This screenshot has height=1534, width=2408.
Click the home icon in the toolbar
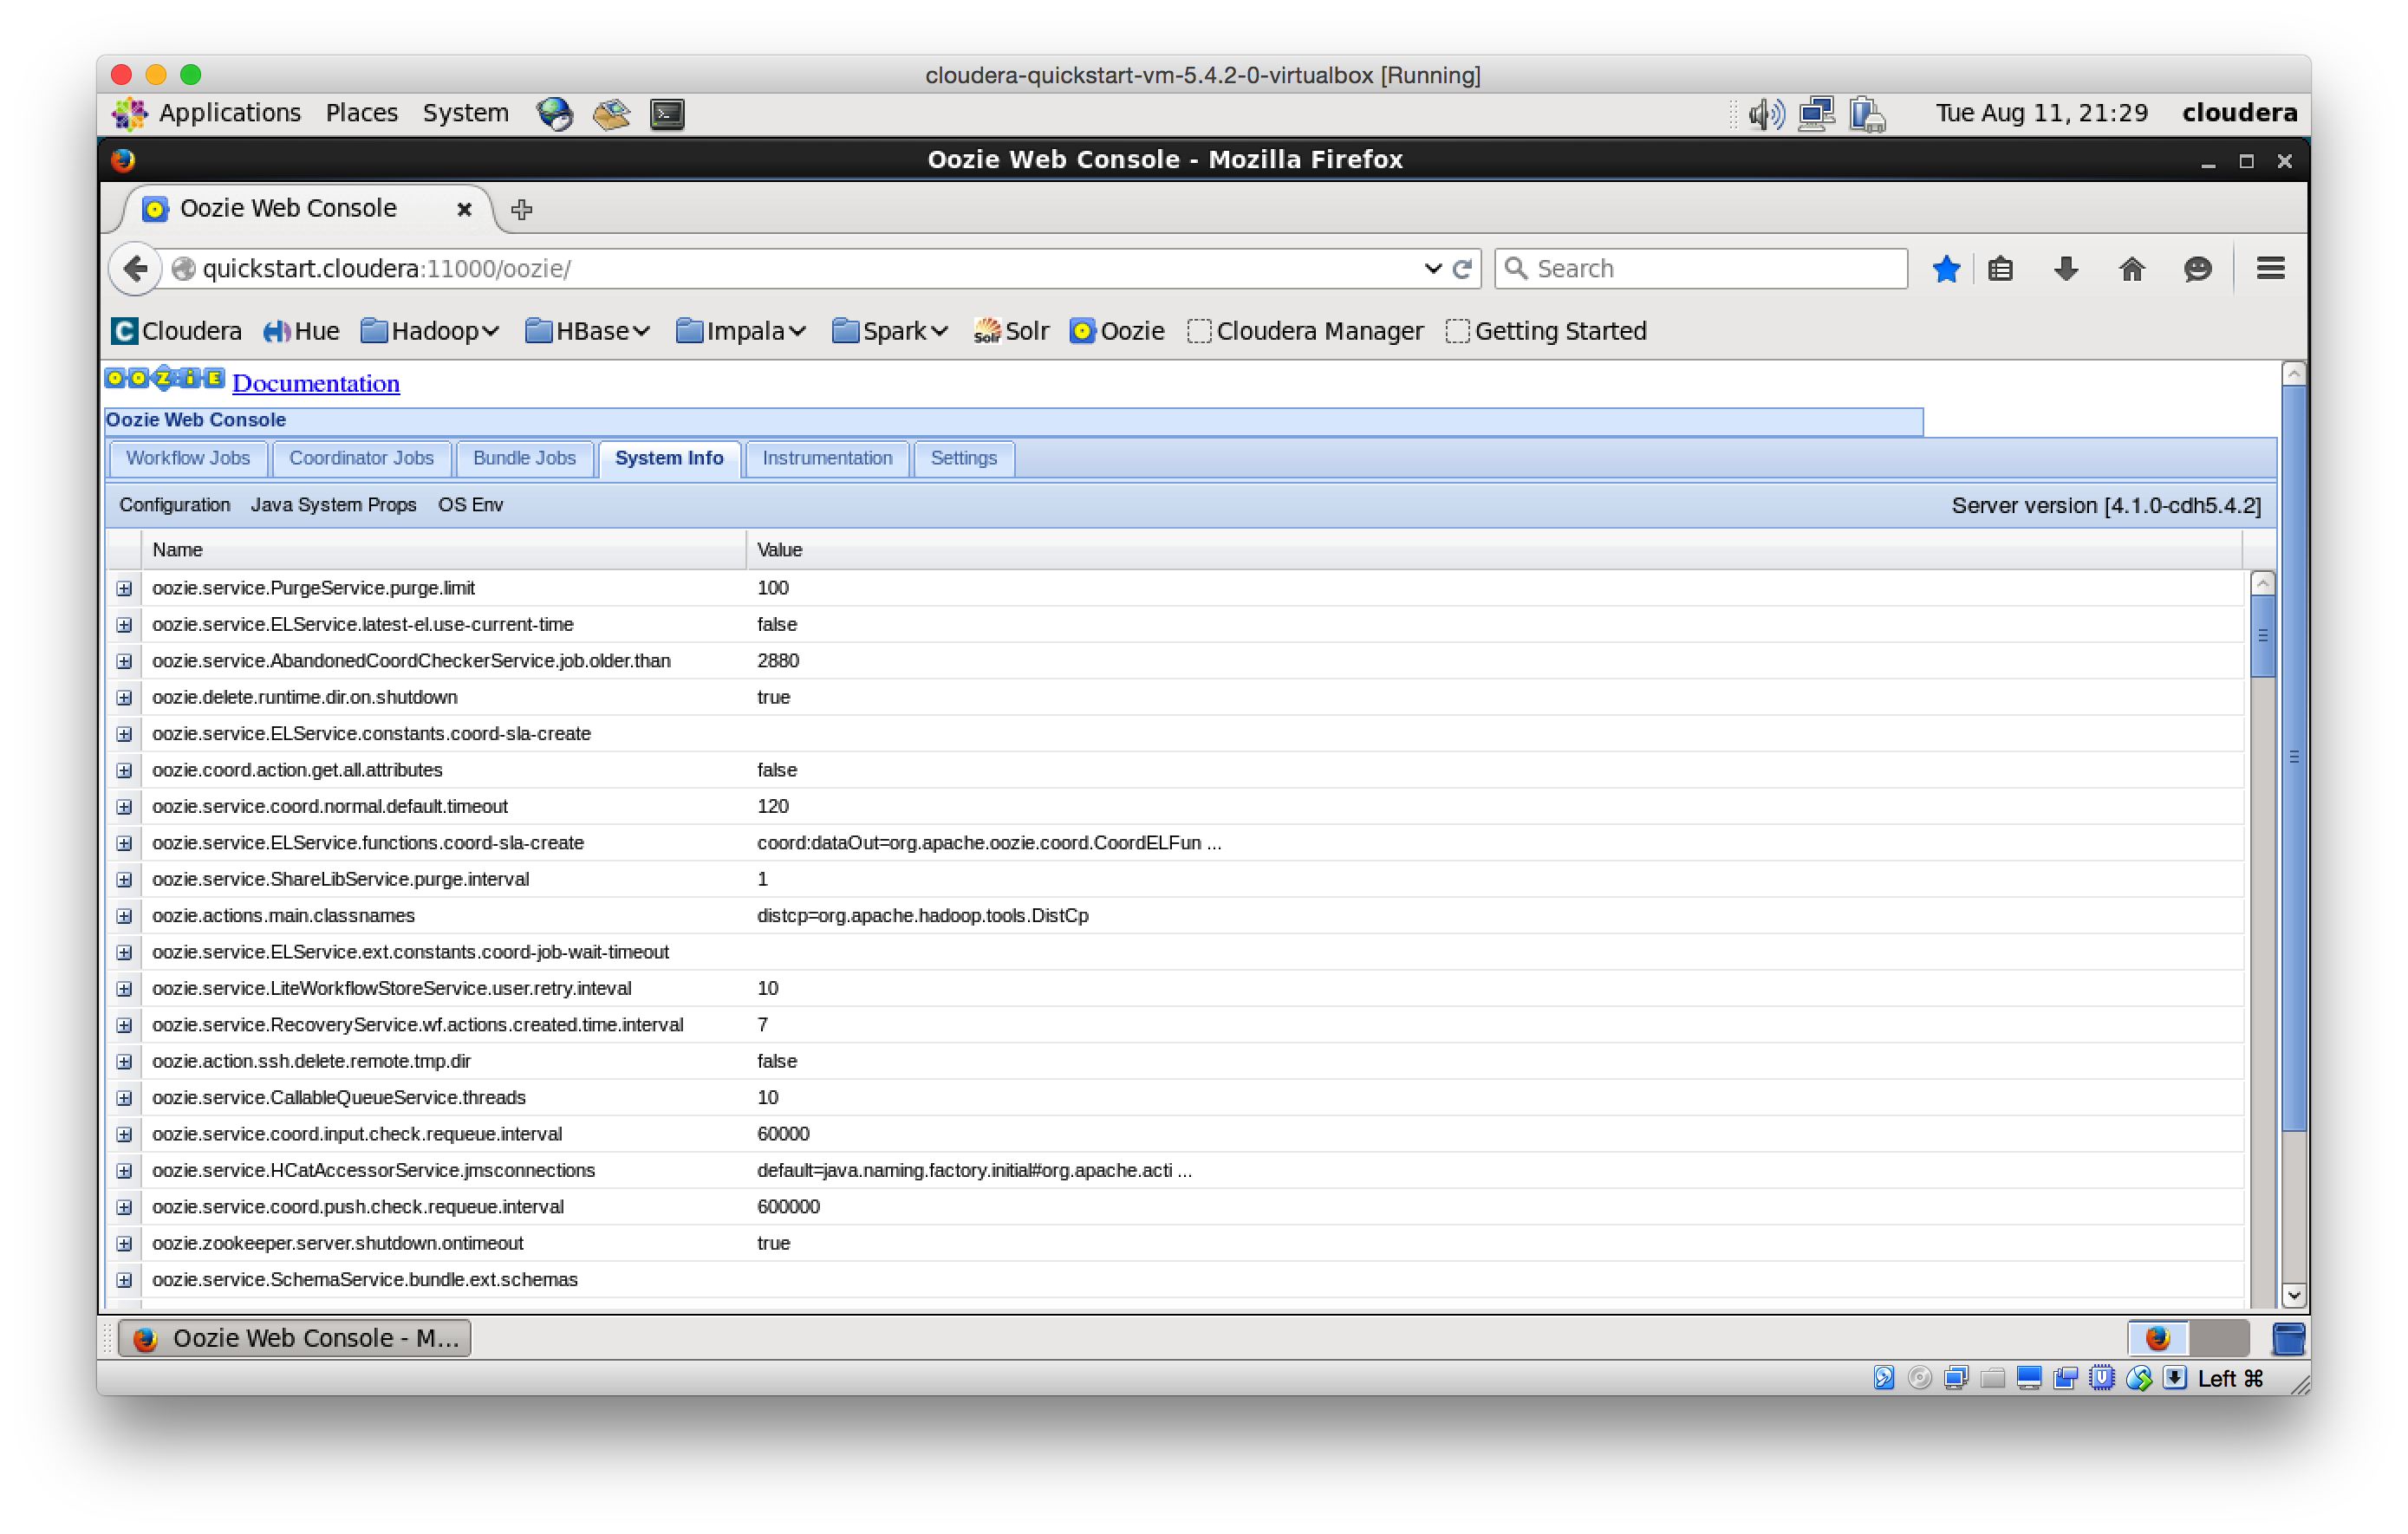[2131, 268]
